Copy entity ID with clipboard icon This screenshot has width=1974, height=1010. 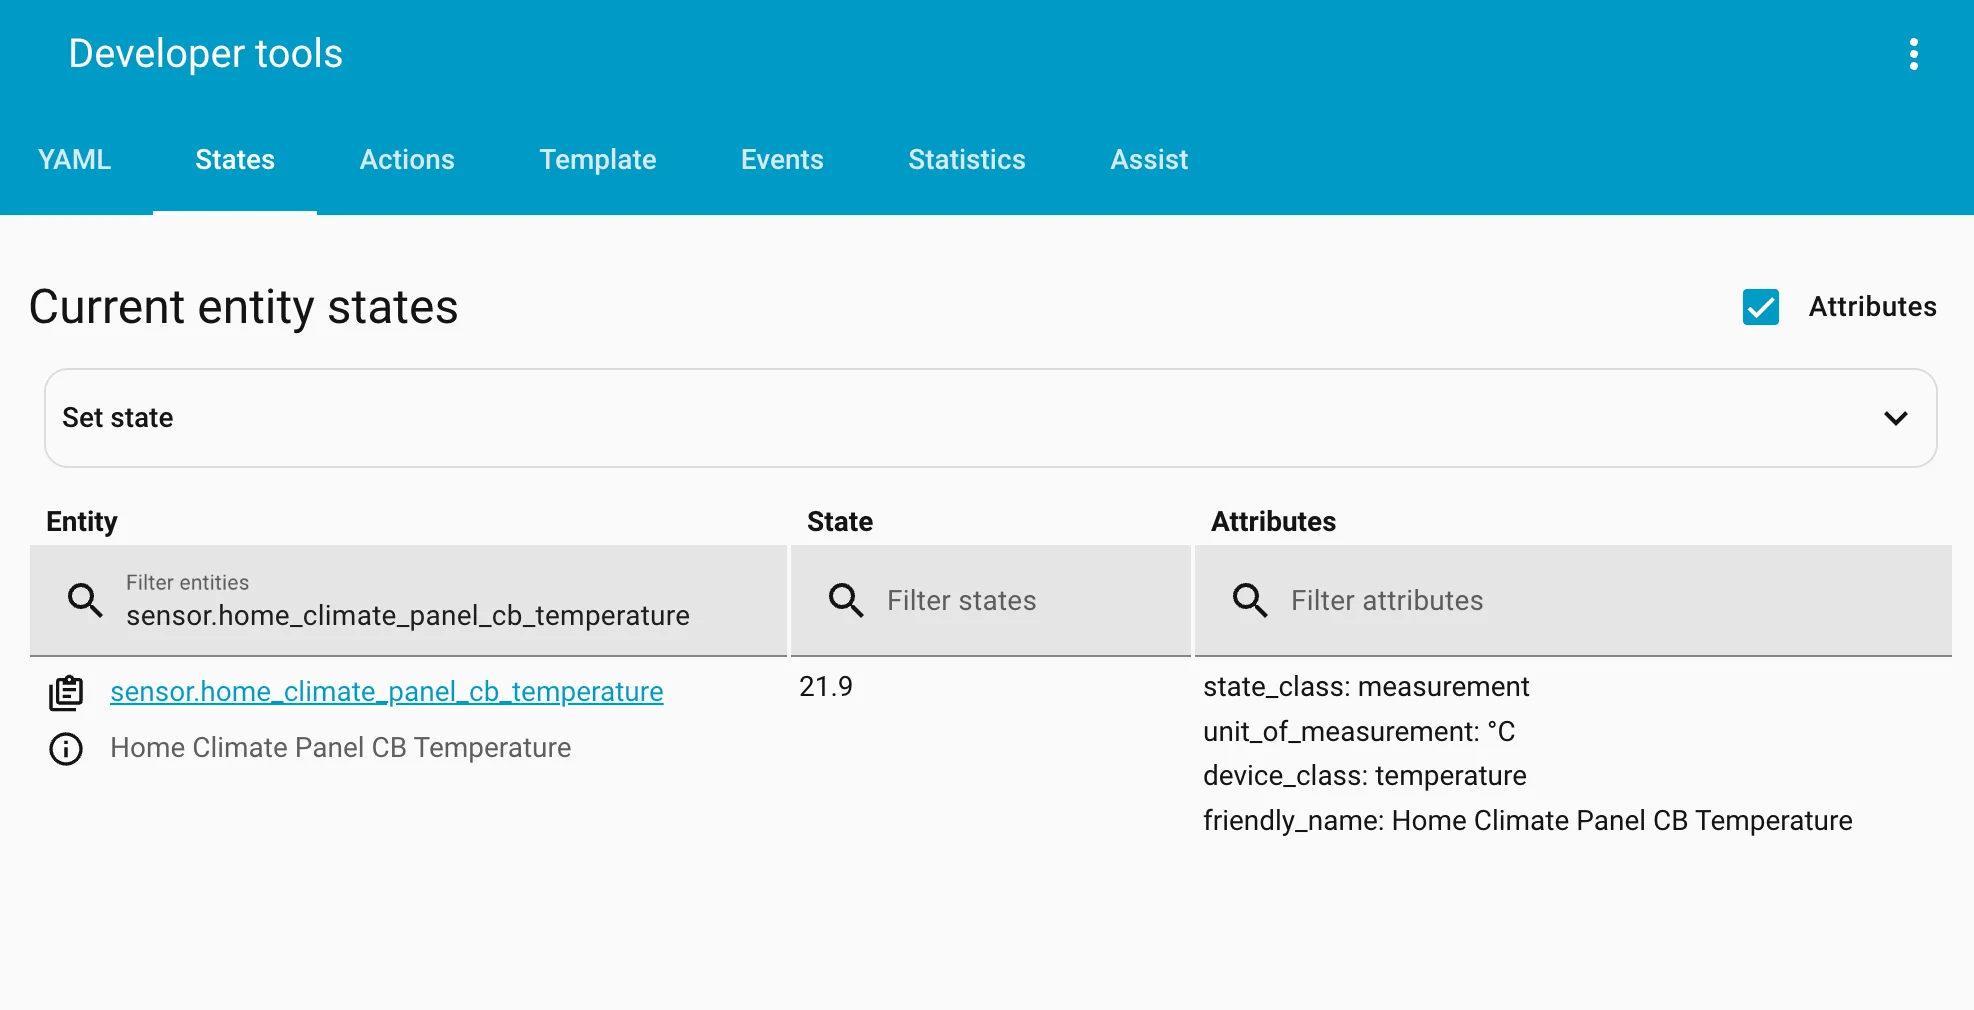click(66, 693)
